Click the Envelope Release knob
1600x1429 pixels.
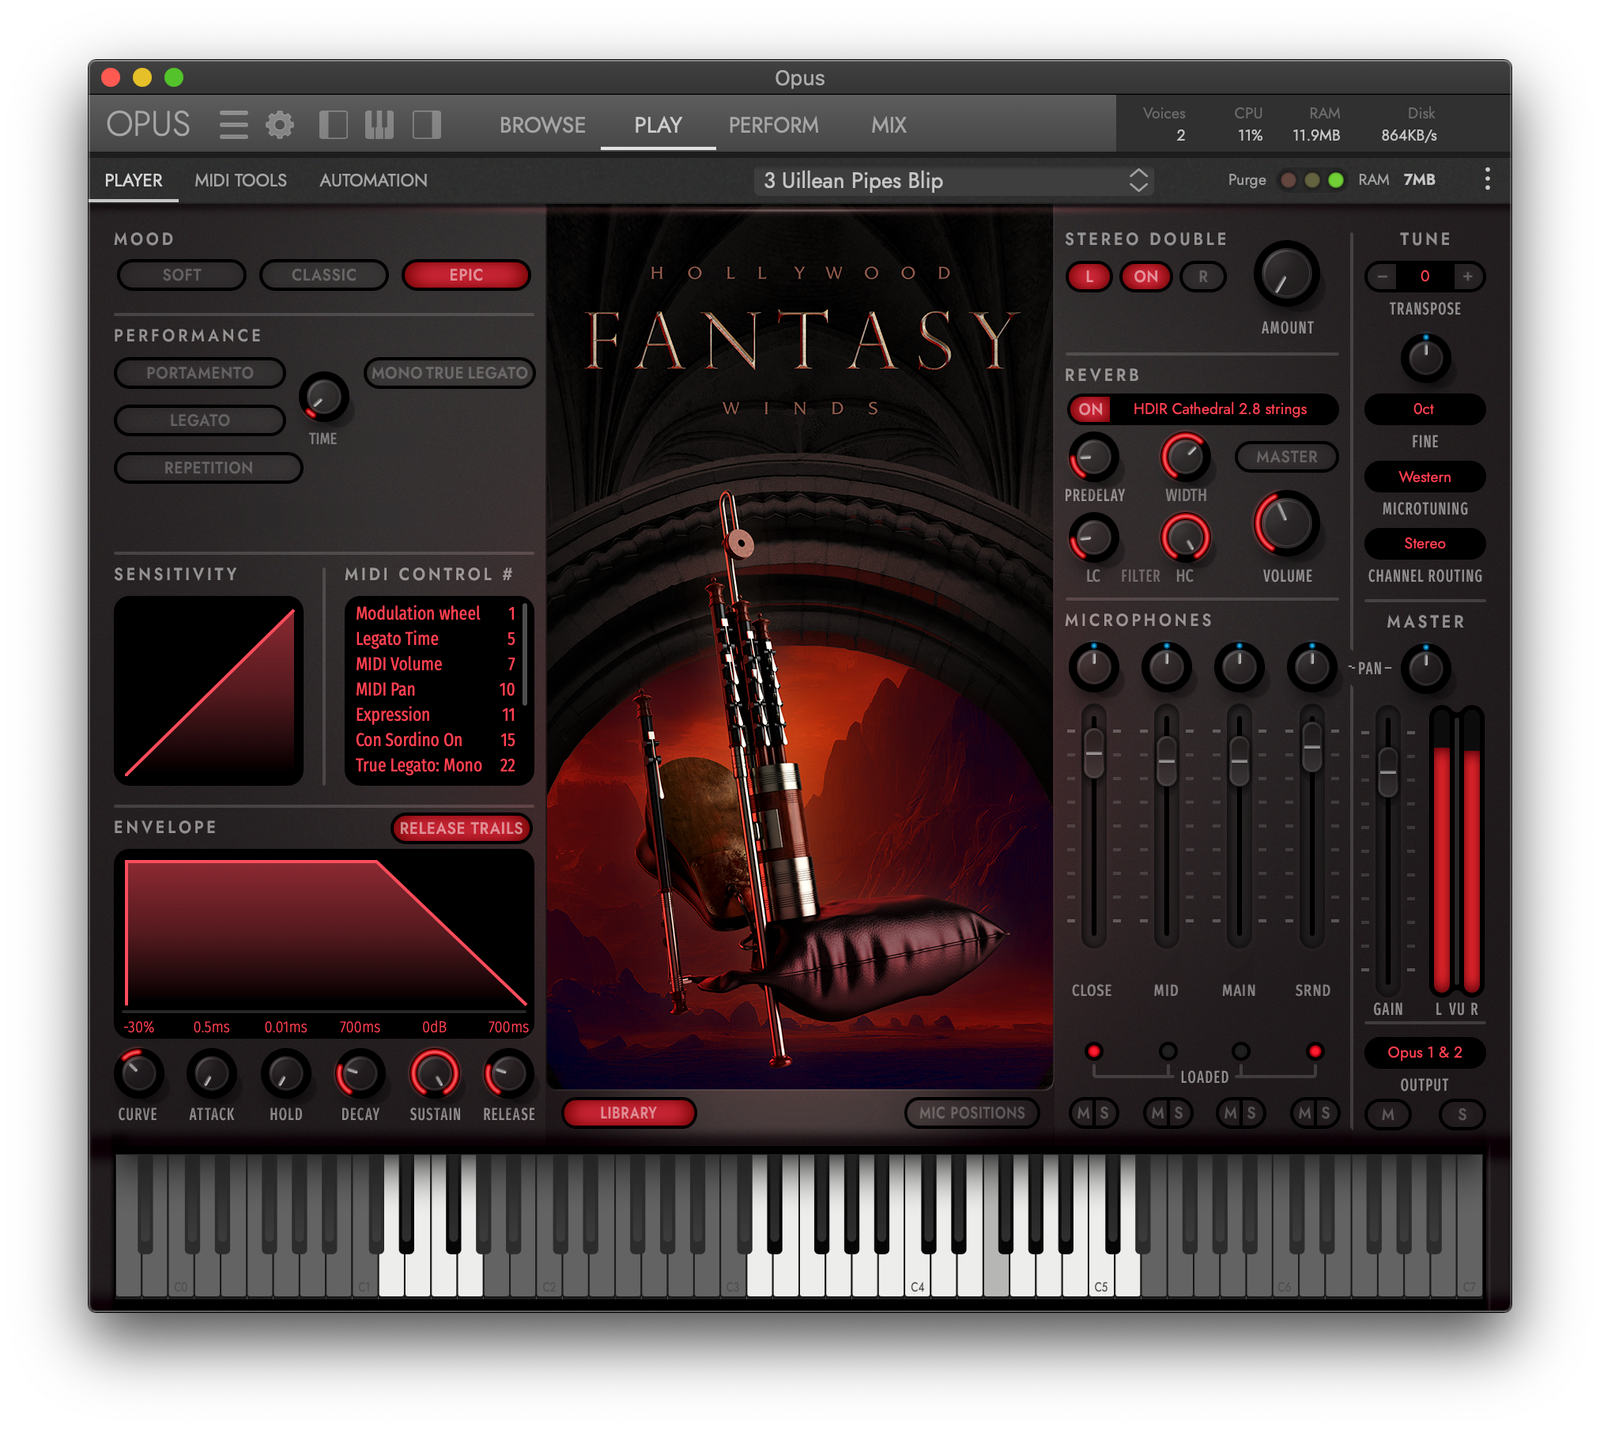509,1074
